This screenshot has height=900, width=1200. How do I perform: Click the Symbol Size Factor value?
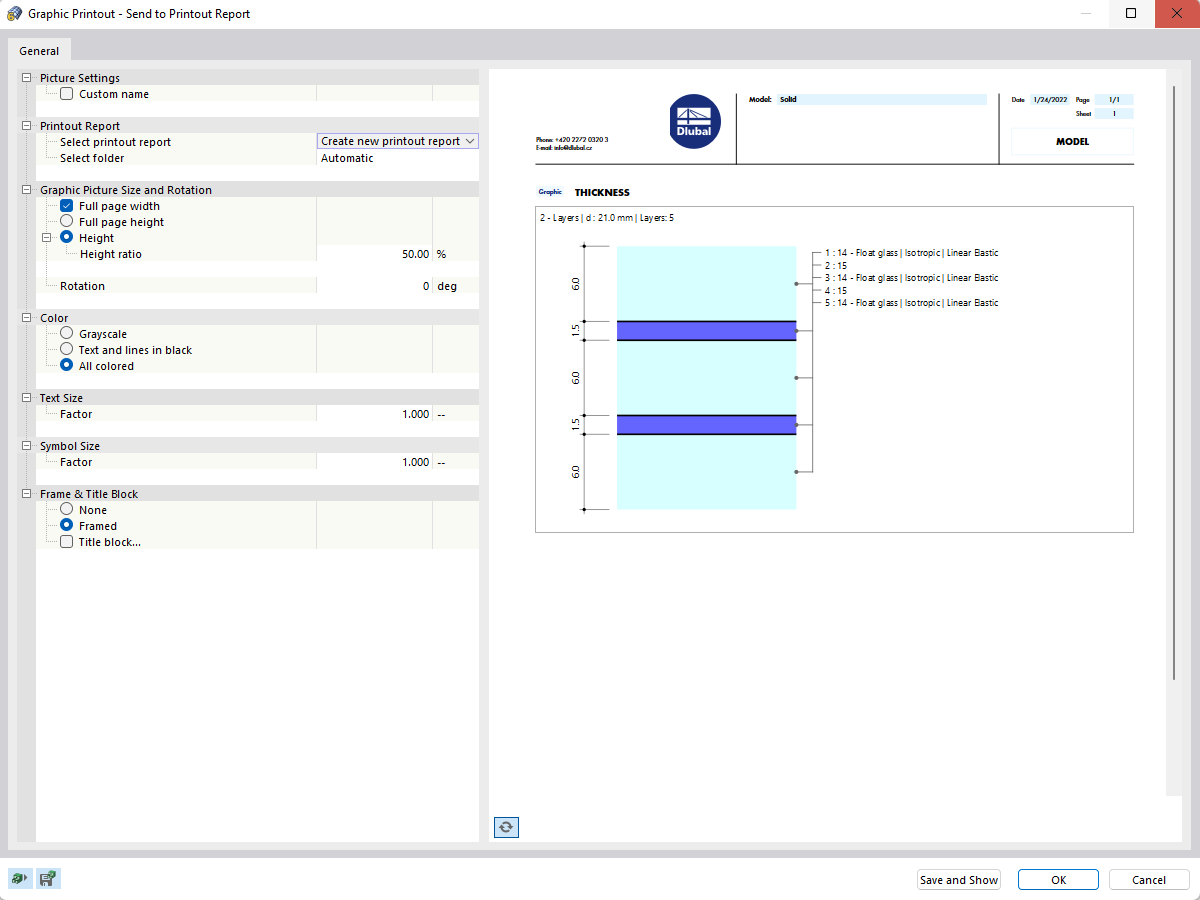(374, 462)
